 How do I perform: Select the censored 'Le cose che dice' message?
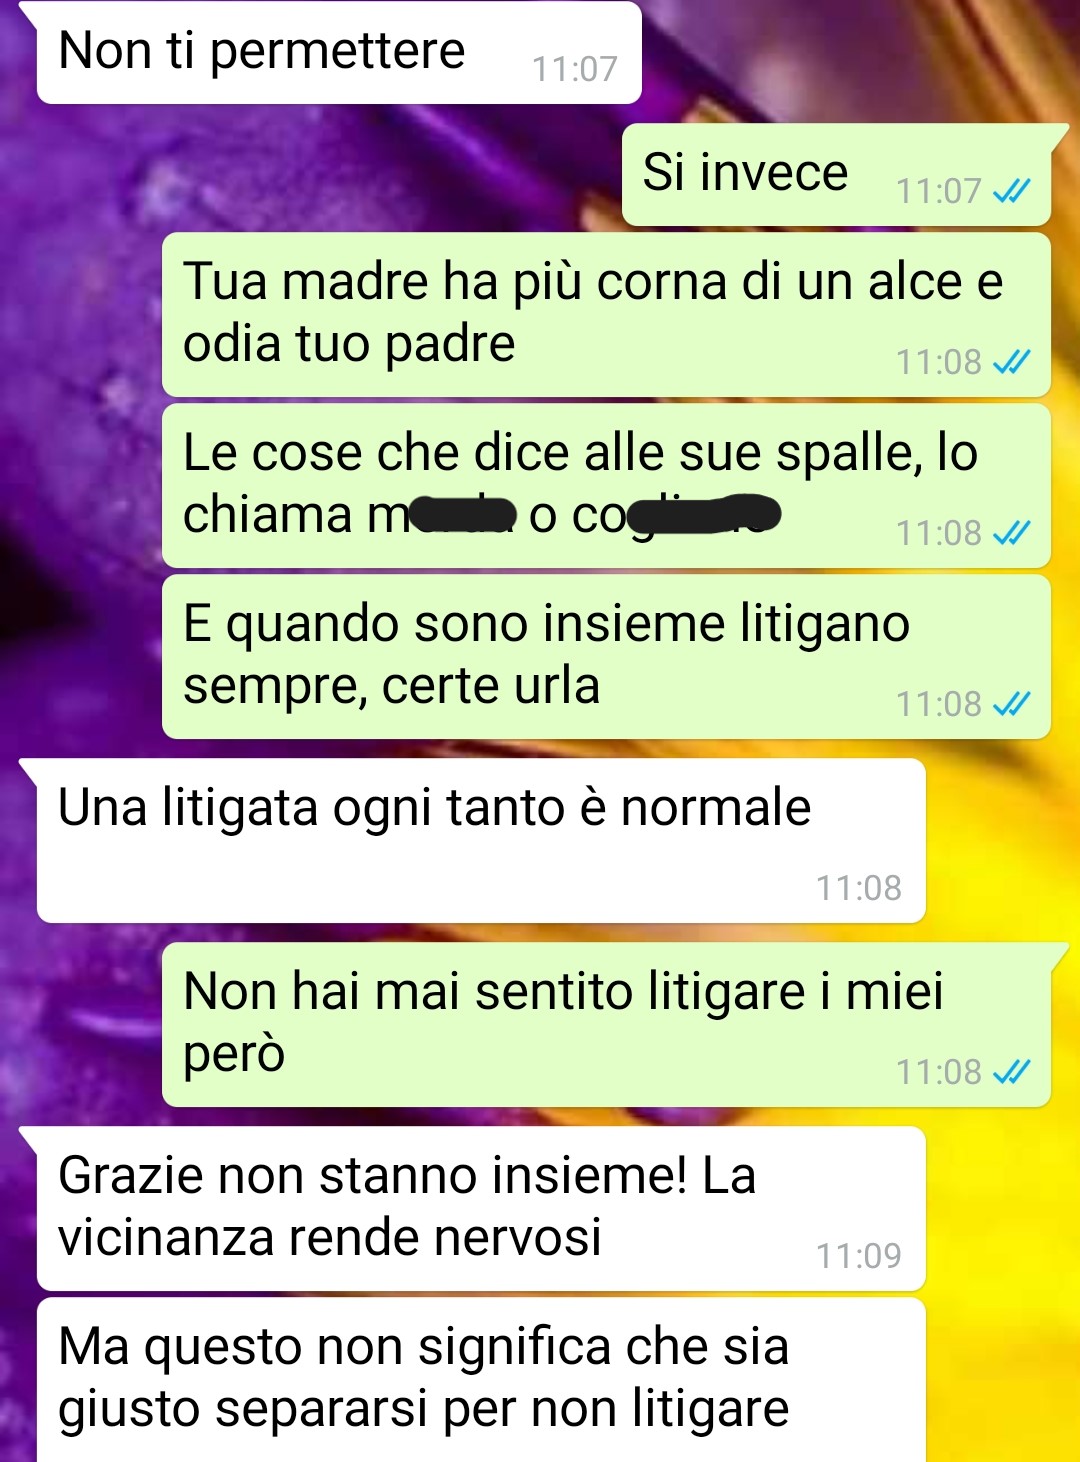[606, 486]
